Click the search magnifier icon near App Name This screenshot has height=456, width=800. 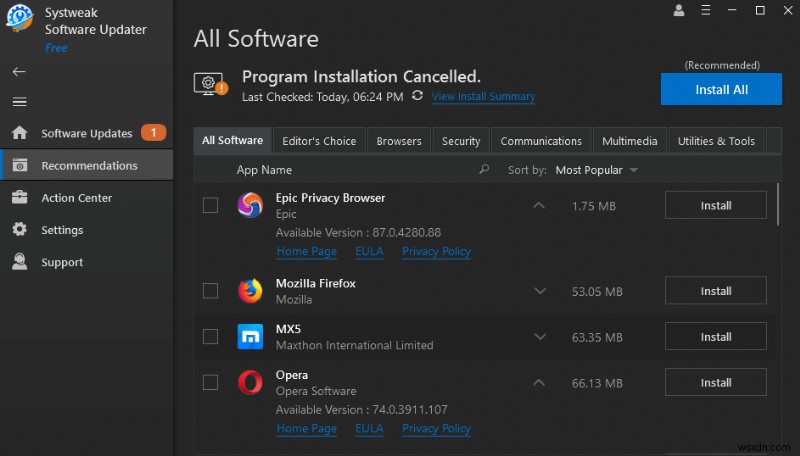485,170
